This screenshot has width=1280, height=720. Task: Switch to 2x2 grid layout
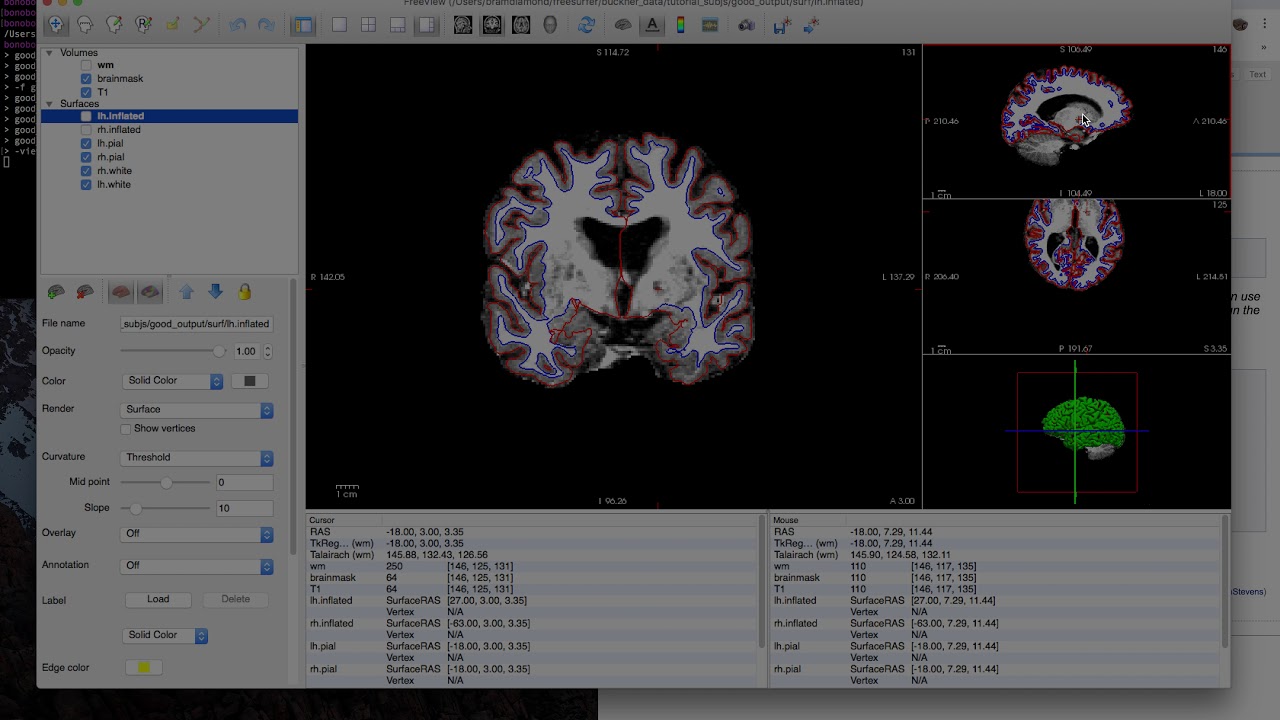[x=369, y=25]
